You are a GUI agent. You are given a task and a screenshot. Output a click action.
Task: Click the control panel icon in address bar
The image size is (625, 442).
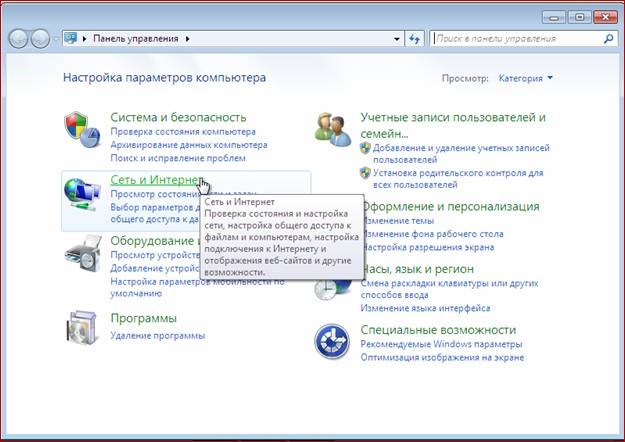click(71, 38)
